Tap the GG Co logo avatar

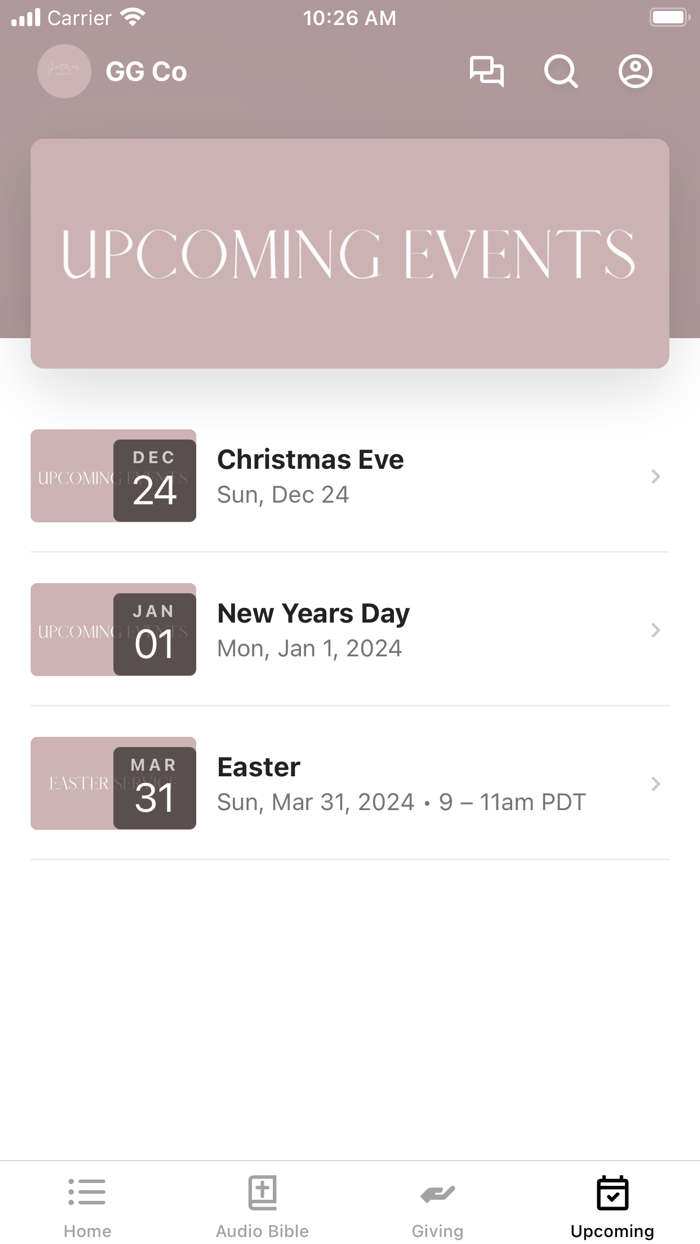coord(64,72)
